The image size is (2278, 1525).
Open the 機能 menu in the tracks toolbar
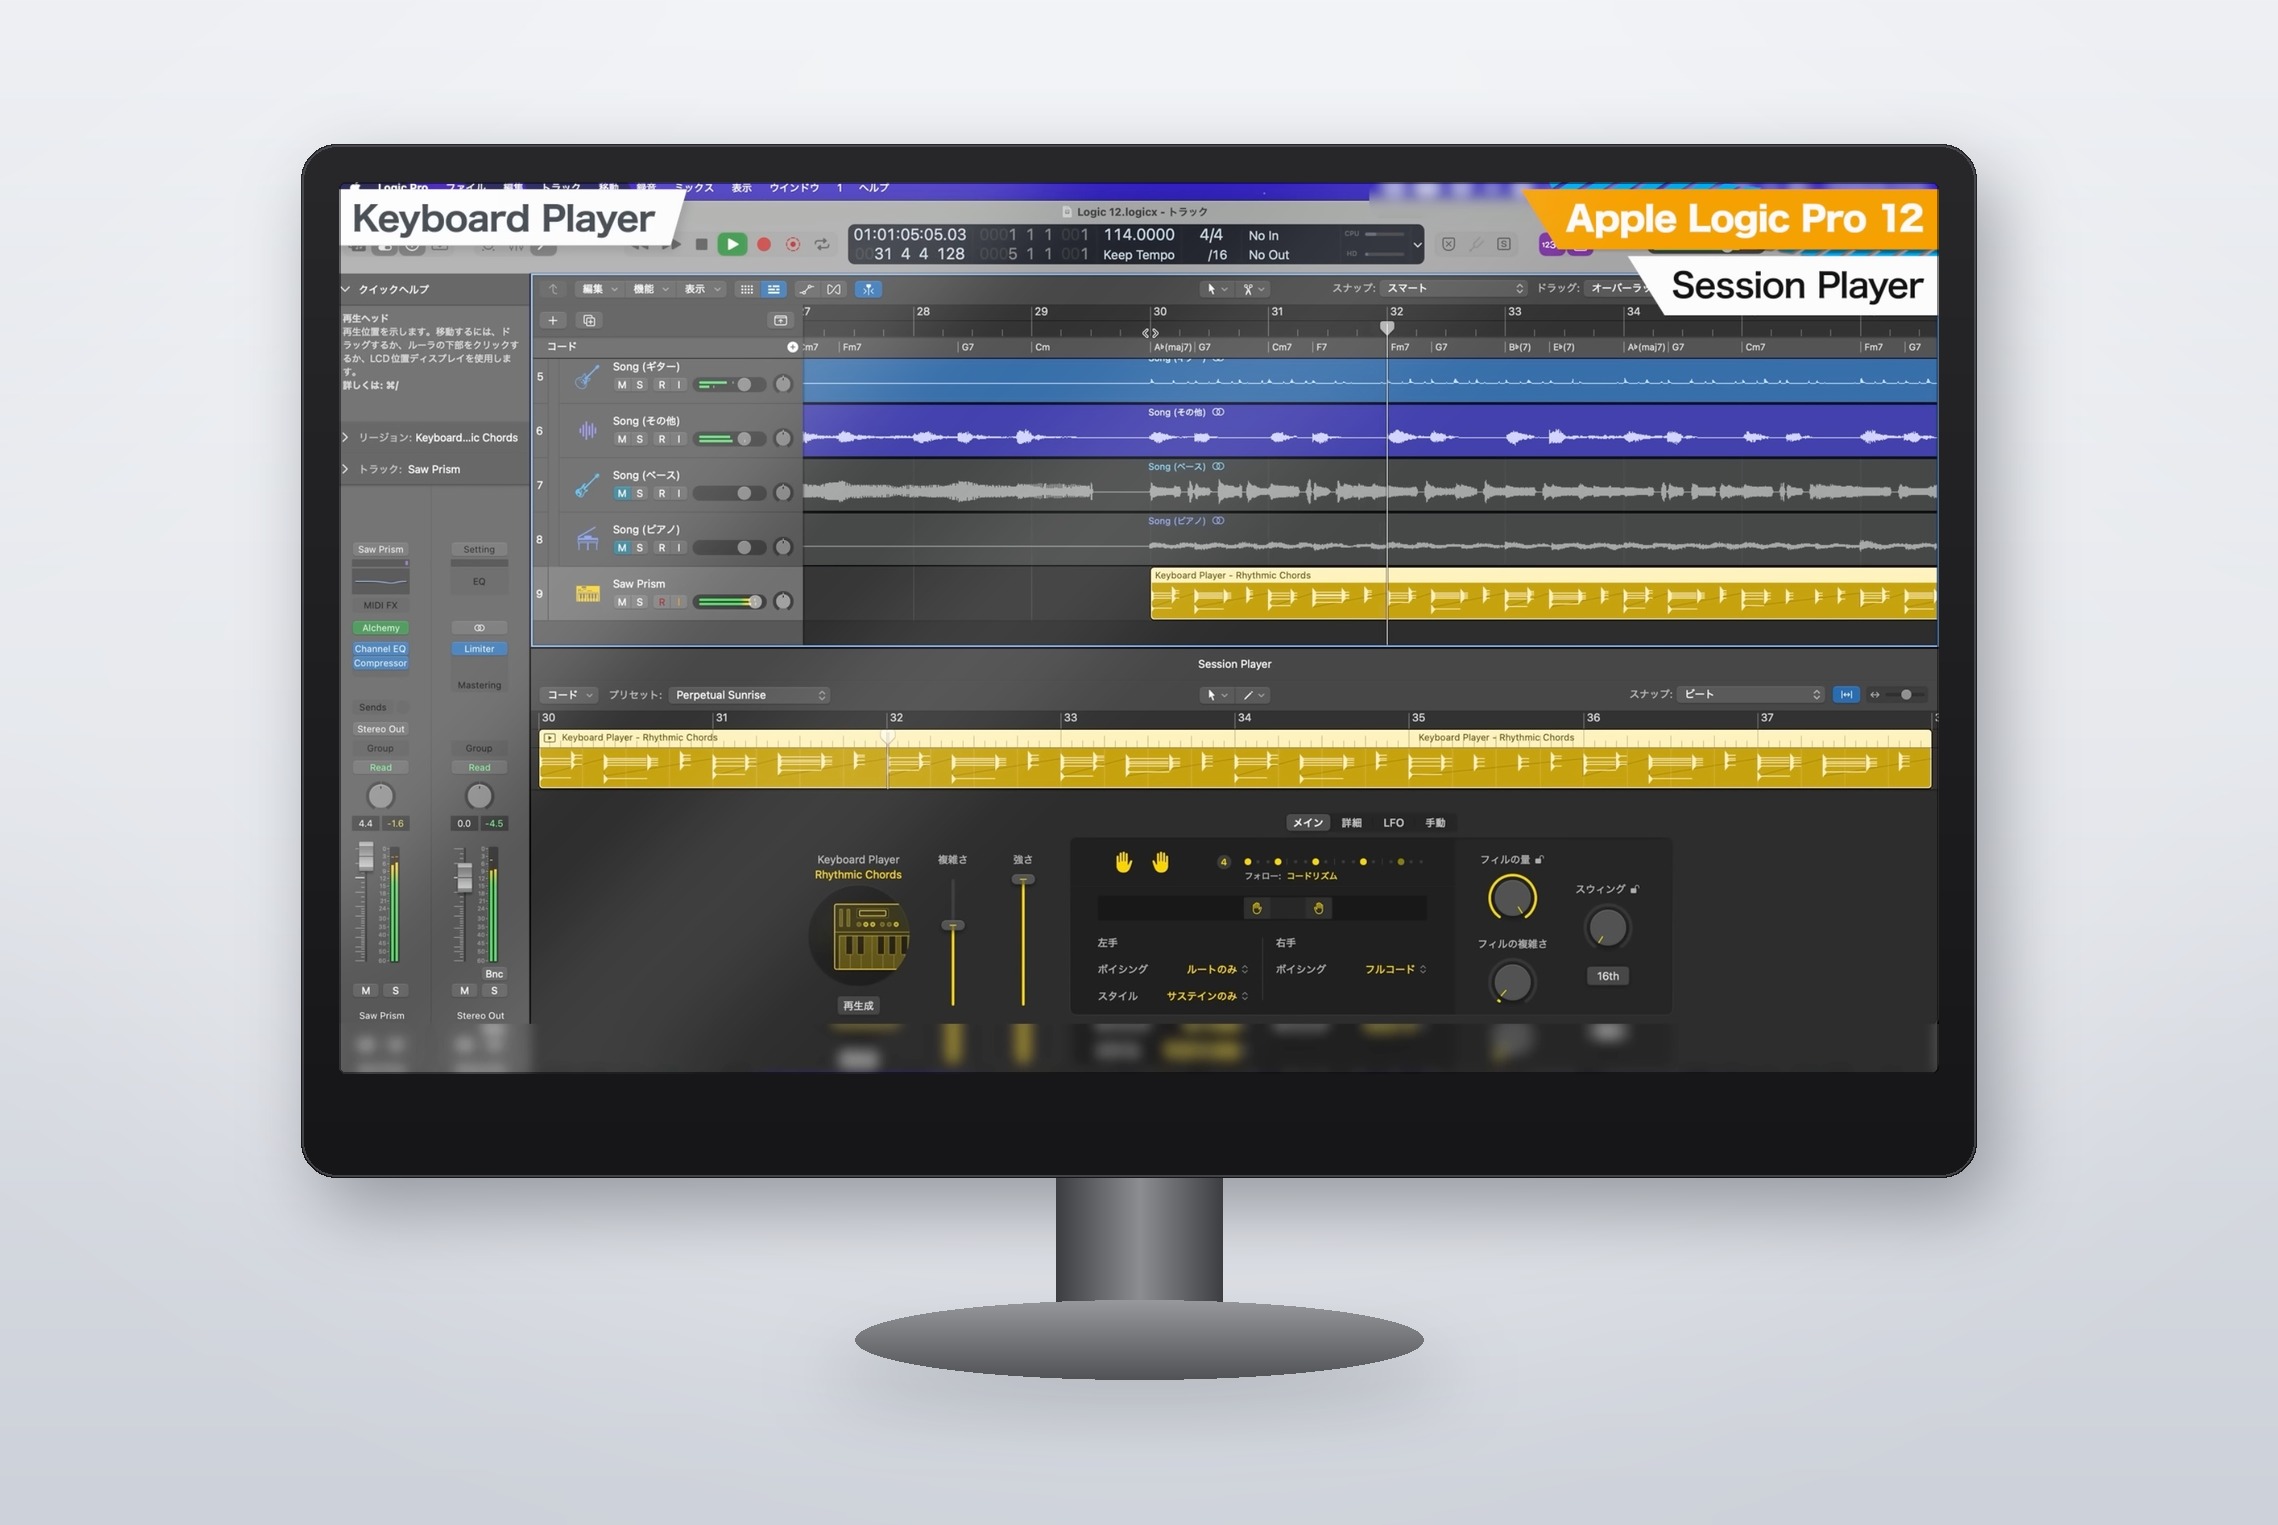(x=649, y=289)
